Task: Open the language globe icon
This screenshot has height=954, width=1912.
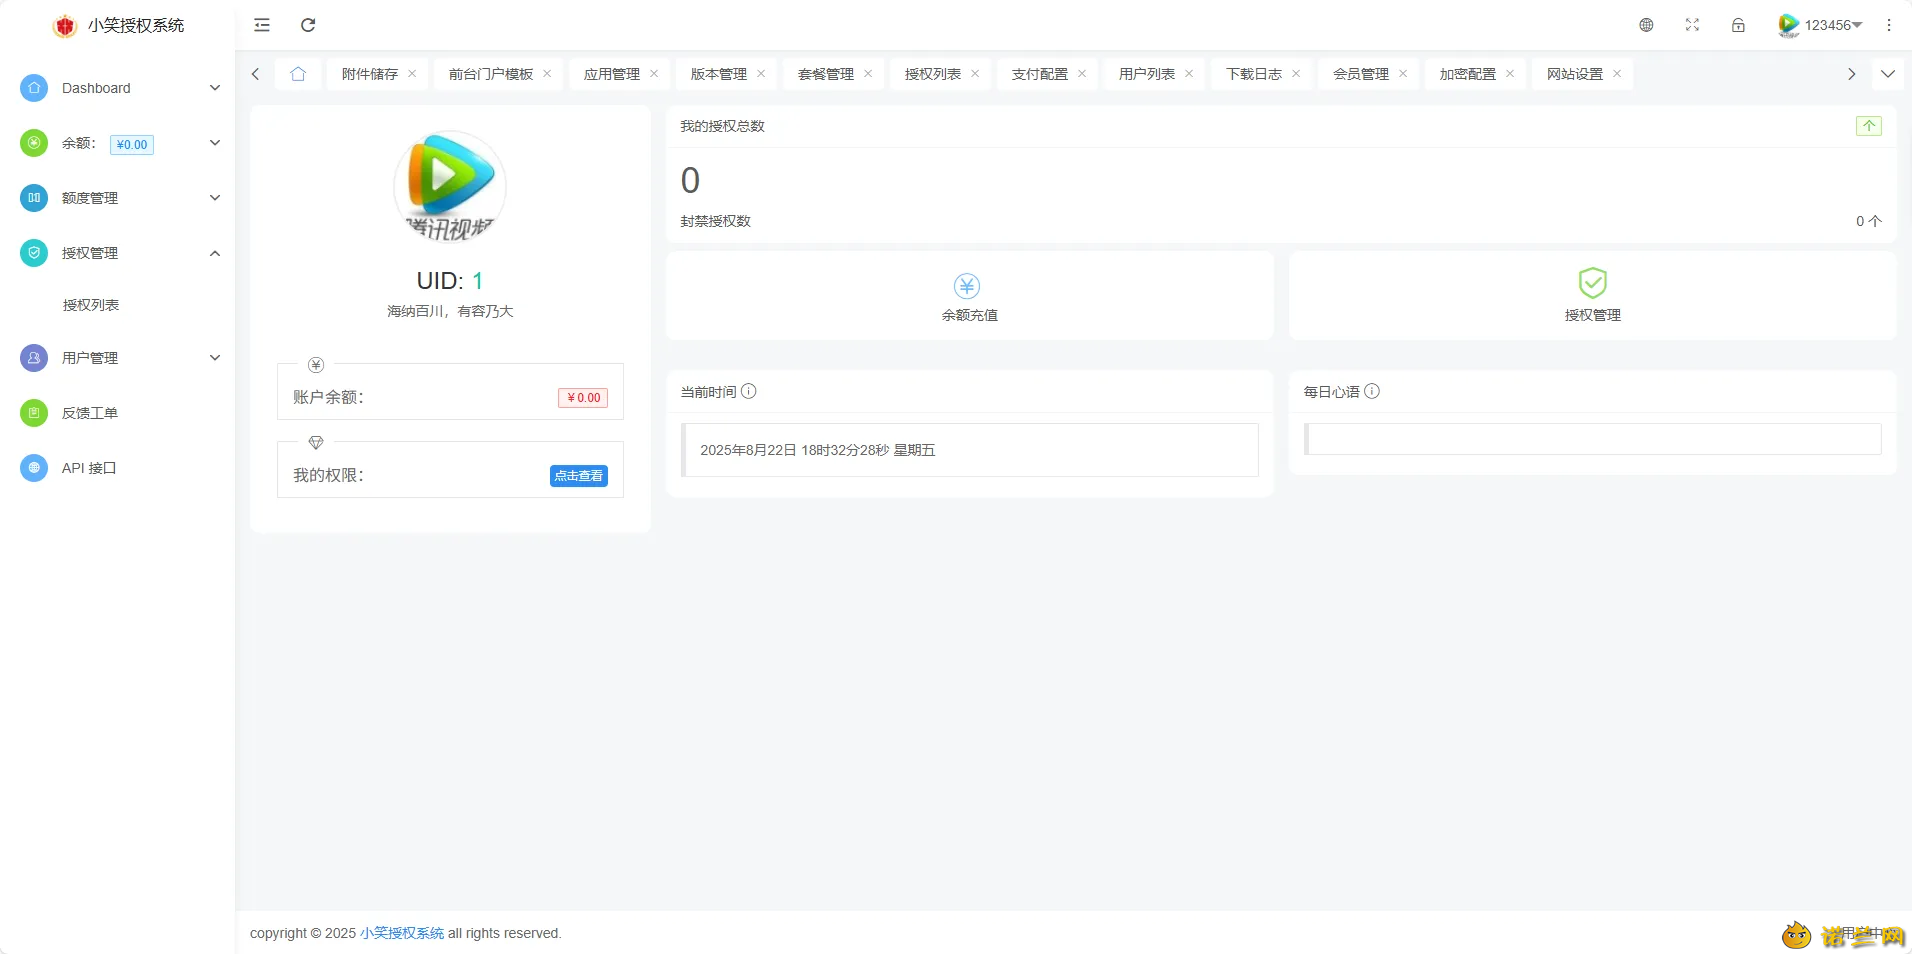Action: pyautogui.click(x=1646, y=25)
